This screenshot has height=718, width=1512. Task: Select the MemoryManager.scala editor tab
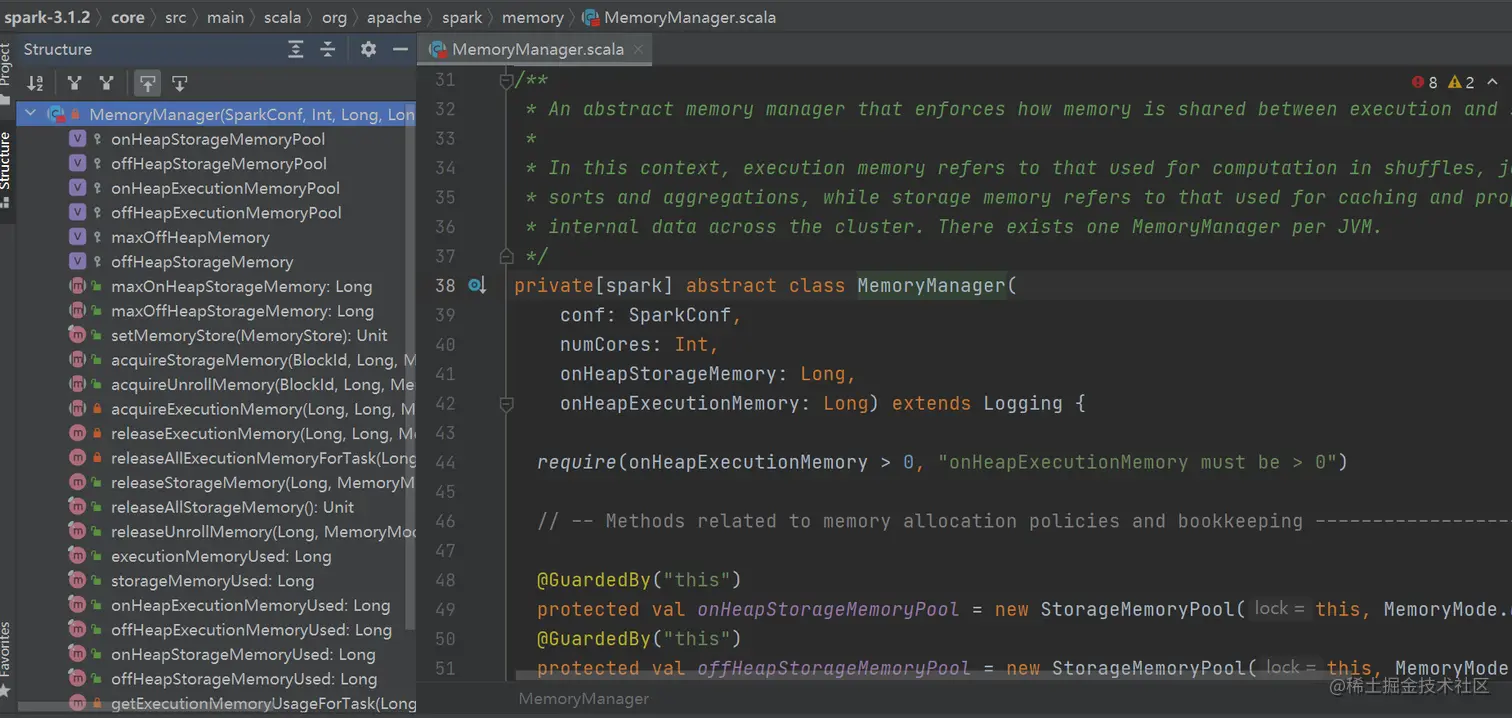tap(537, 49)
